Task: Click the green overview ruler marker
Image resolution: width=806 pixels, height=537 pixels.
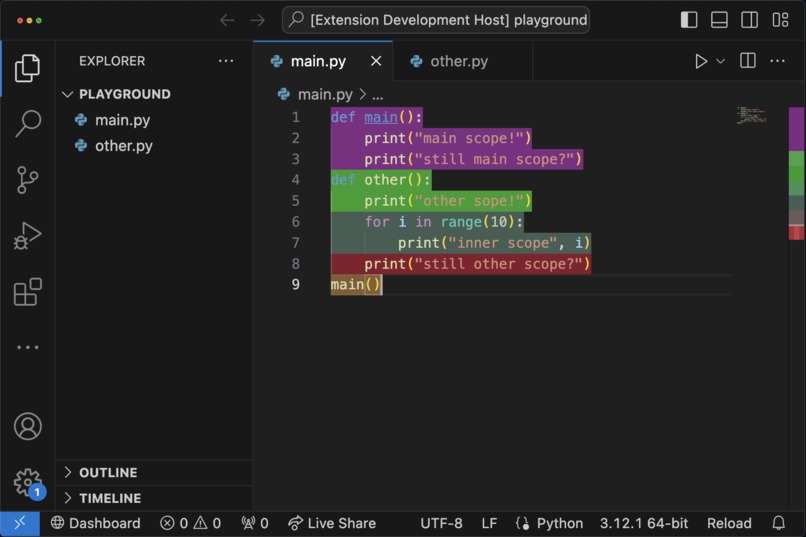Action: [x=796, y=173]
